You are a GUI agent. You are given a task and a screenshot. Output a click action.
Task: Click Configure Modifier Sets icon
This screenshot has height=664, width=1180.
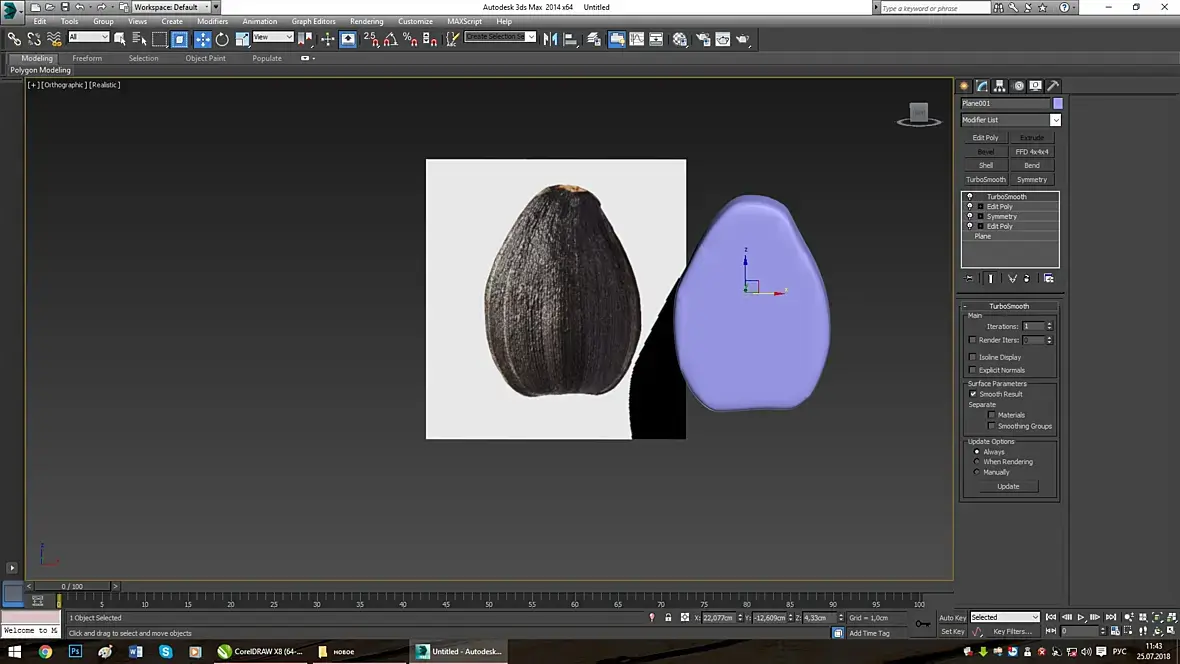pyautogui.click(x=1048, y=278)
